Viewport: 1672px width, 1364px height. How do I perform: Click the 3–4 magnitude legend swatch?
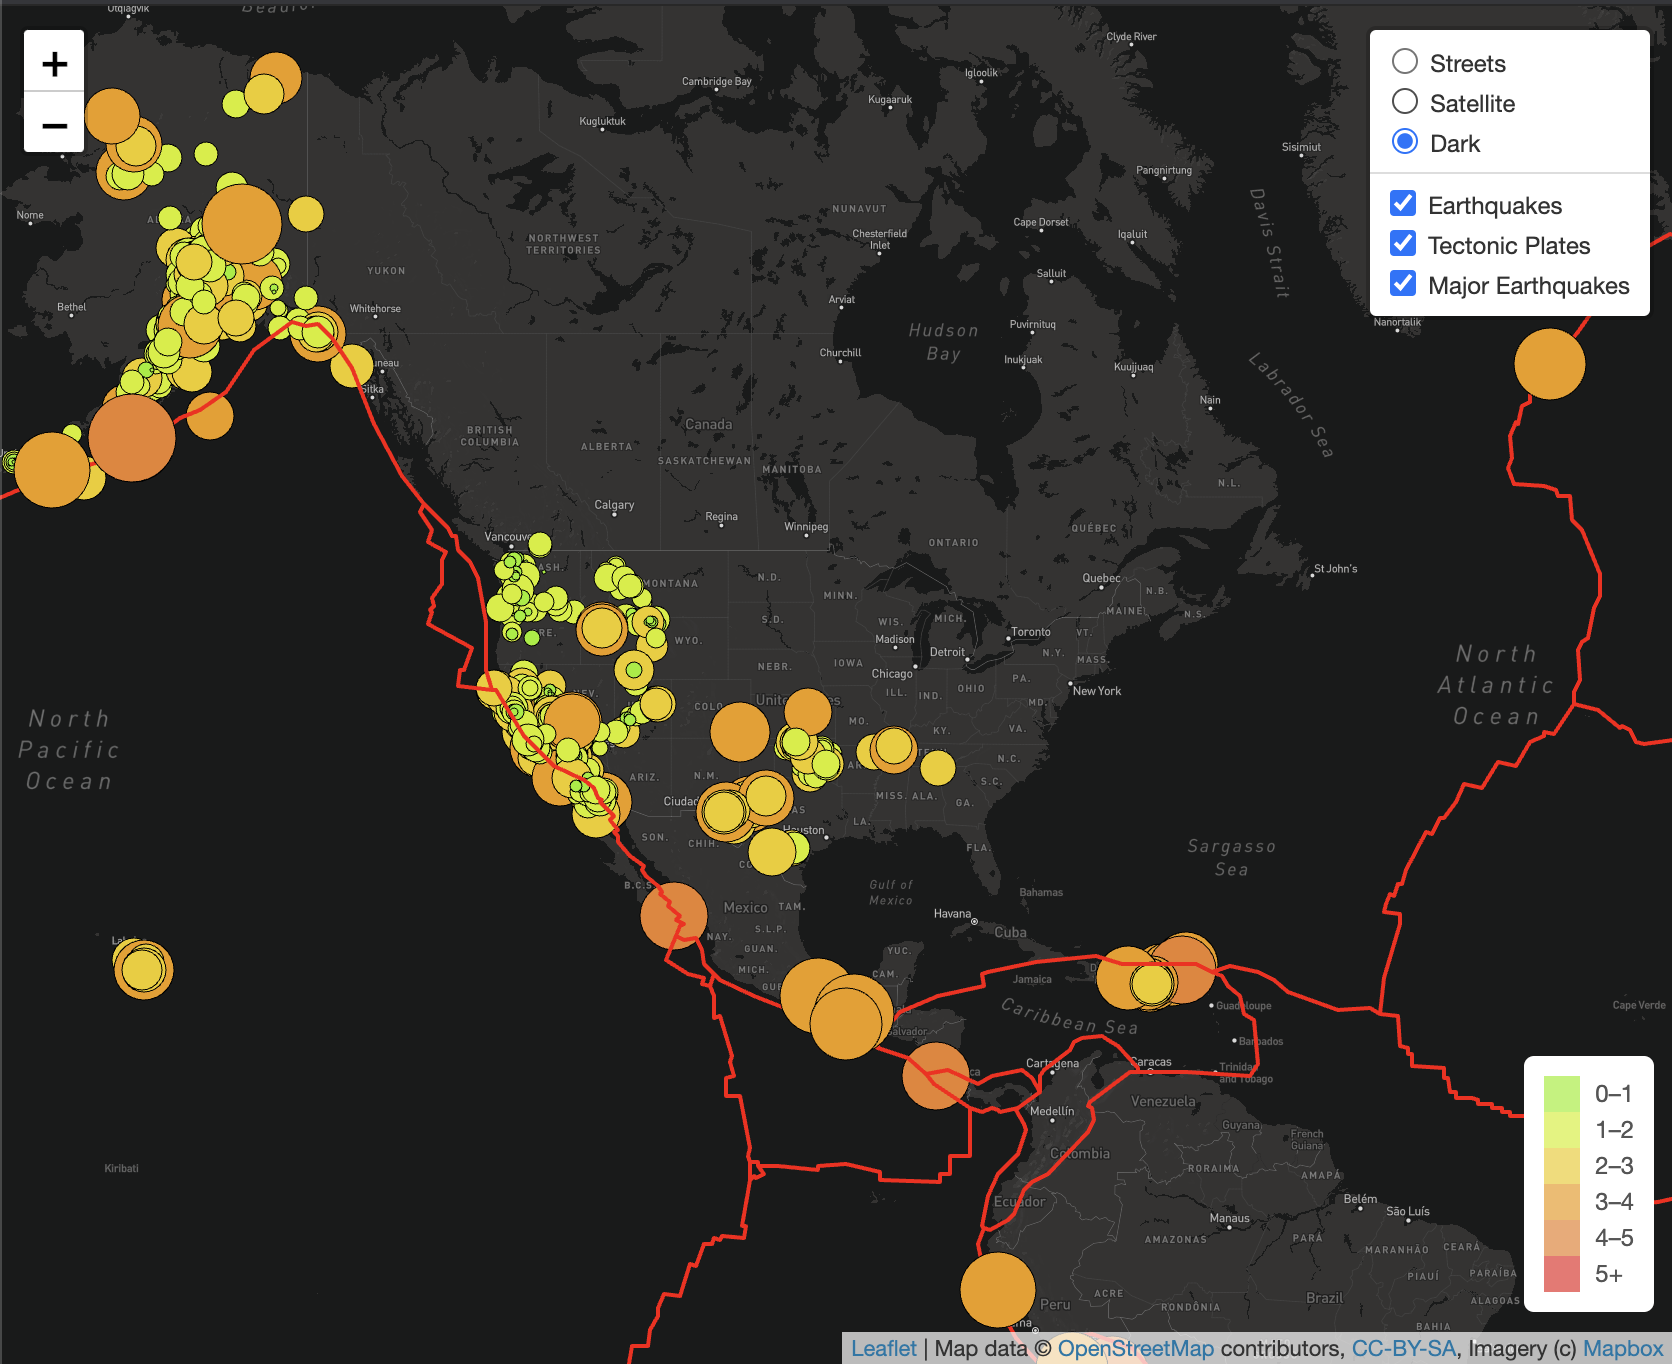click(1561, 1202)
